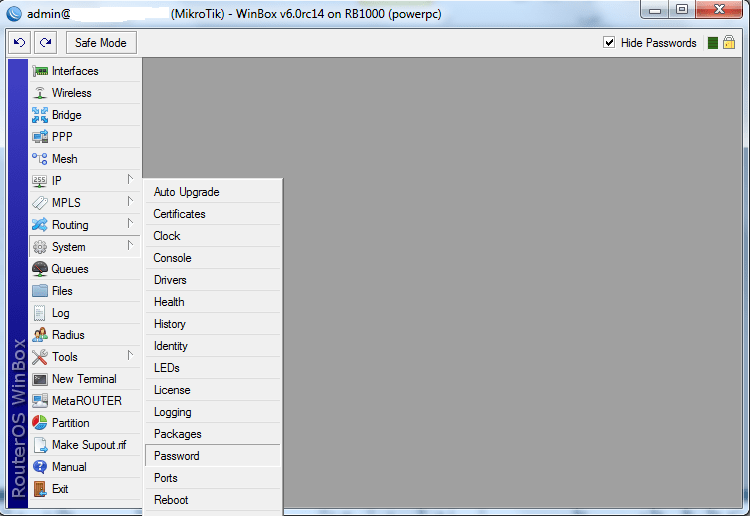
Task: Click the Tools wrench icon
Action: [40, 357]
